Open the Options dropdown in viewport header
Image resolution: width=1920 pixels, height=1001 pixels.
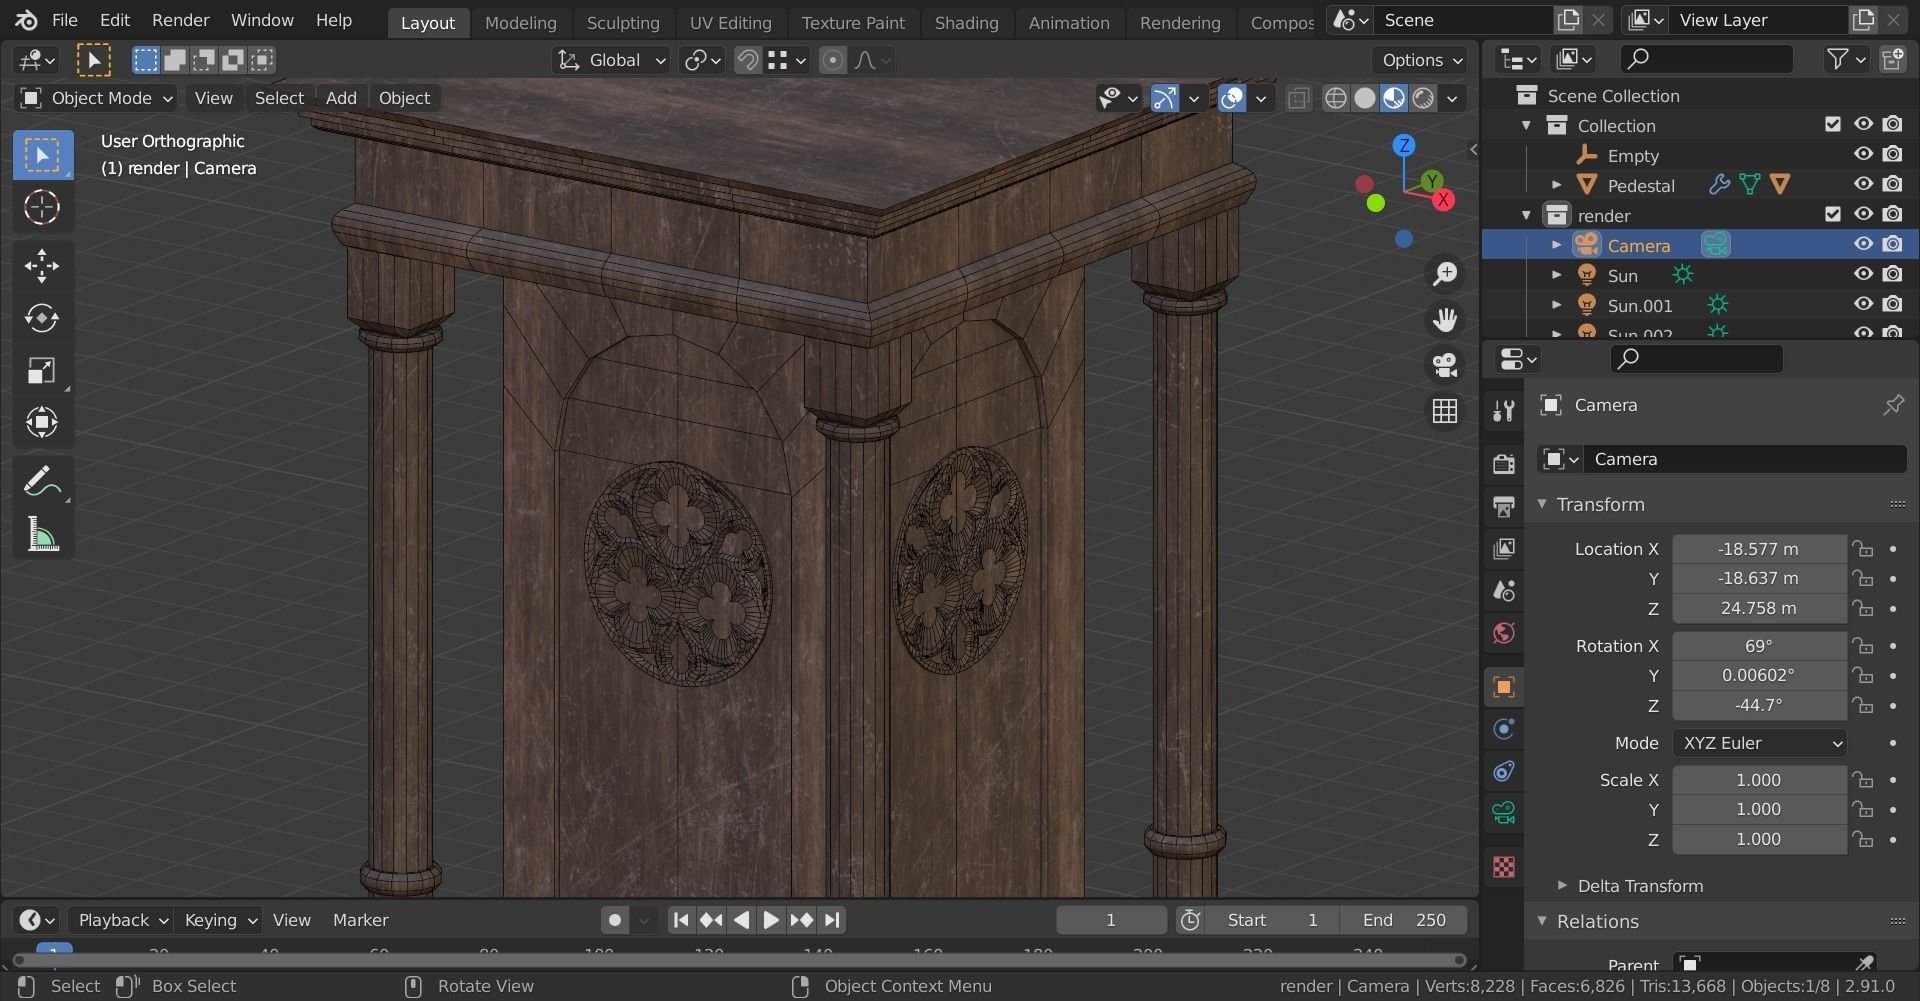click(1420, 60)
